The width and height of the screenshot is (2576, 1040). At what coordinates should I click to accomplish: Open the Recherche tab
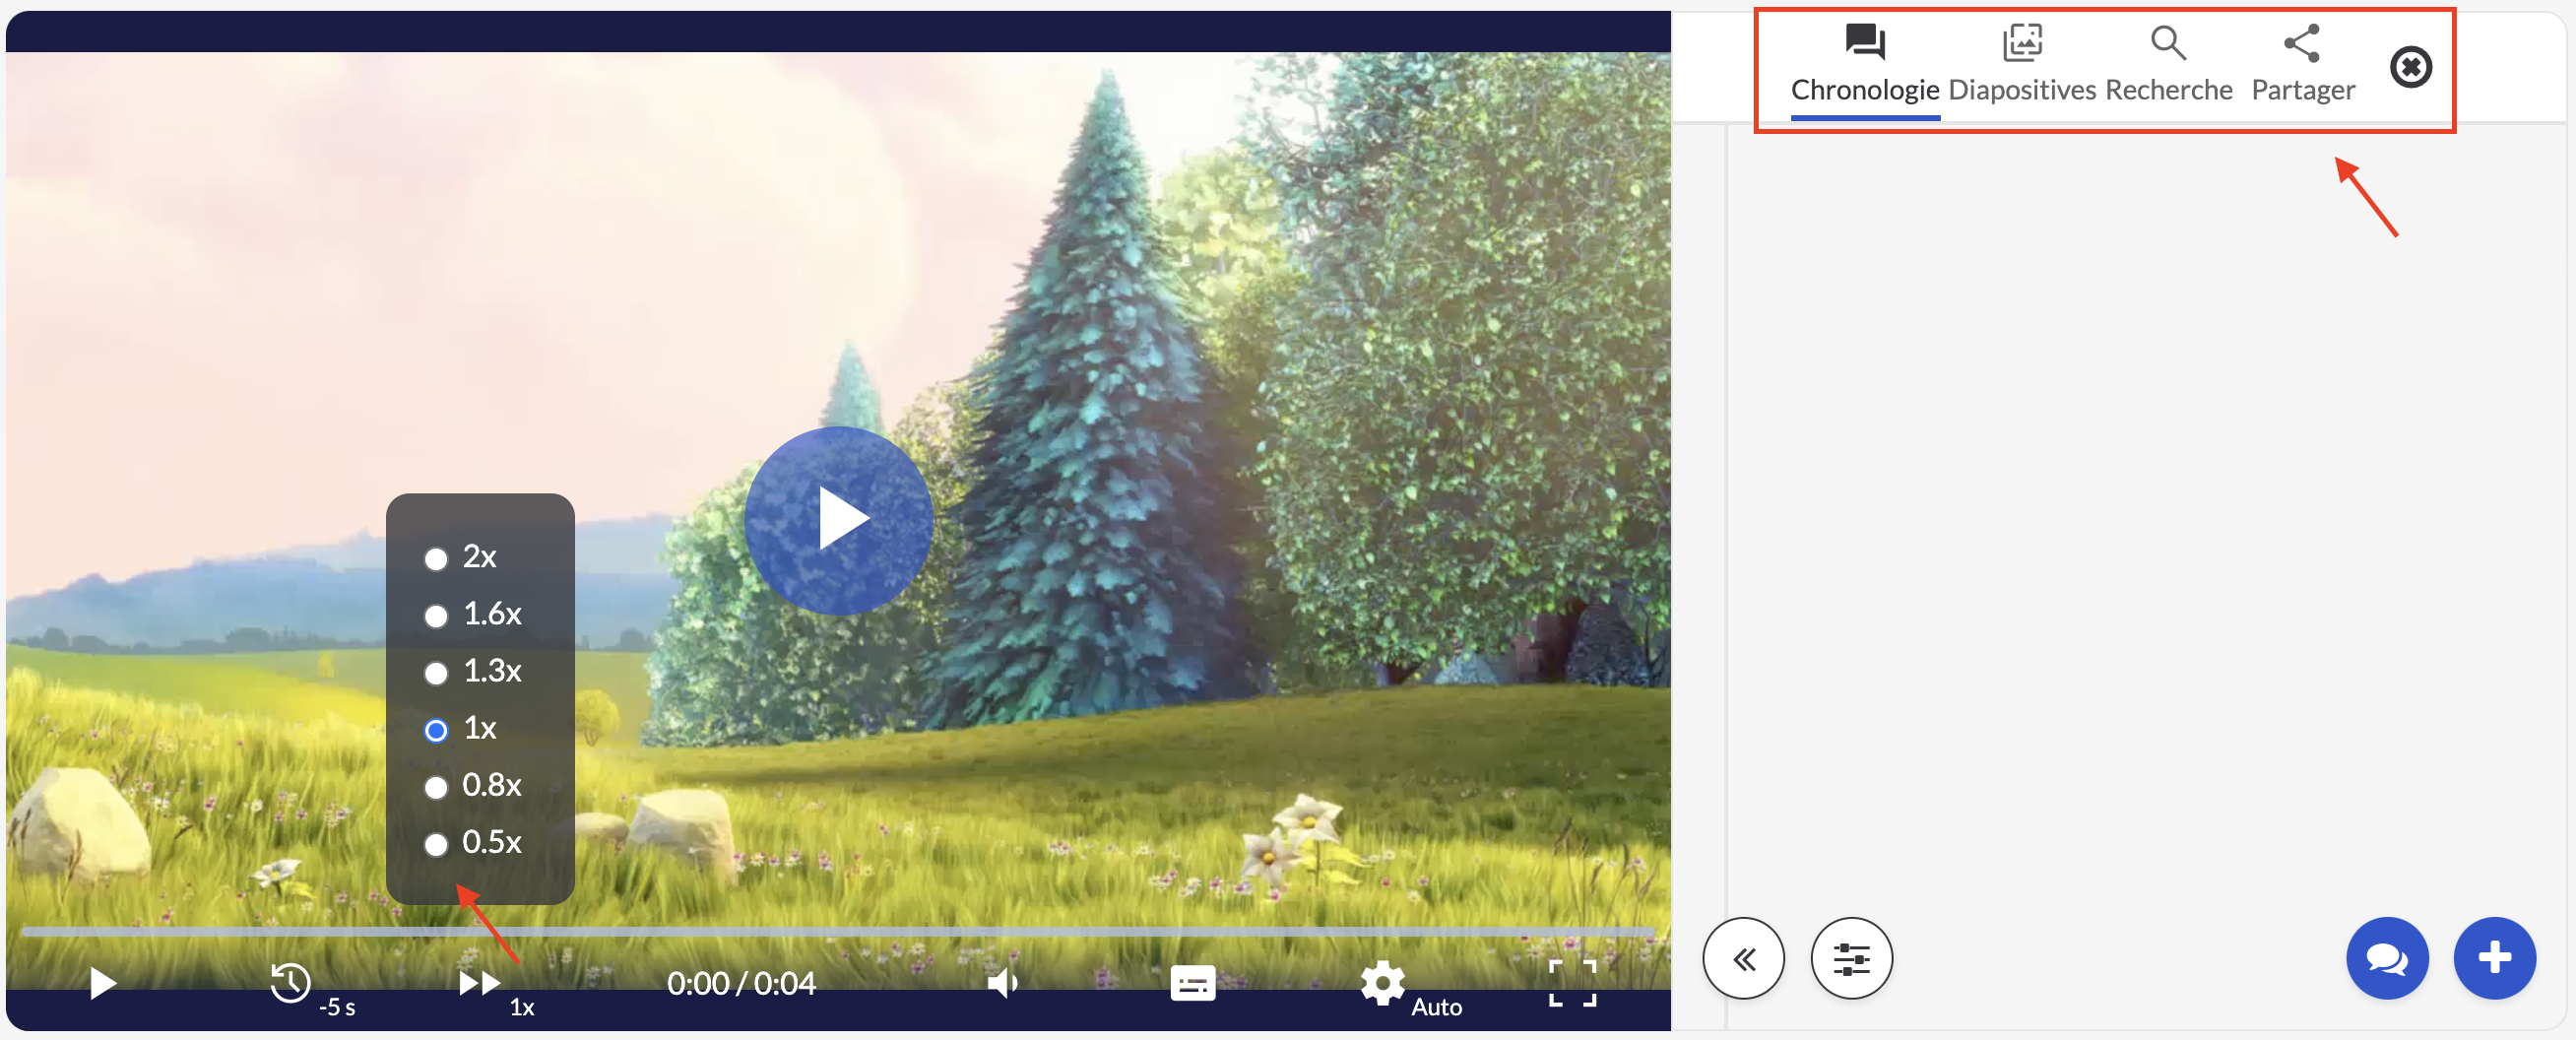(2168, 66)
